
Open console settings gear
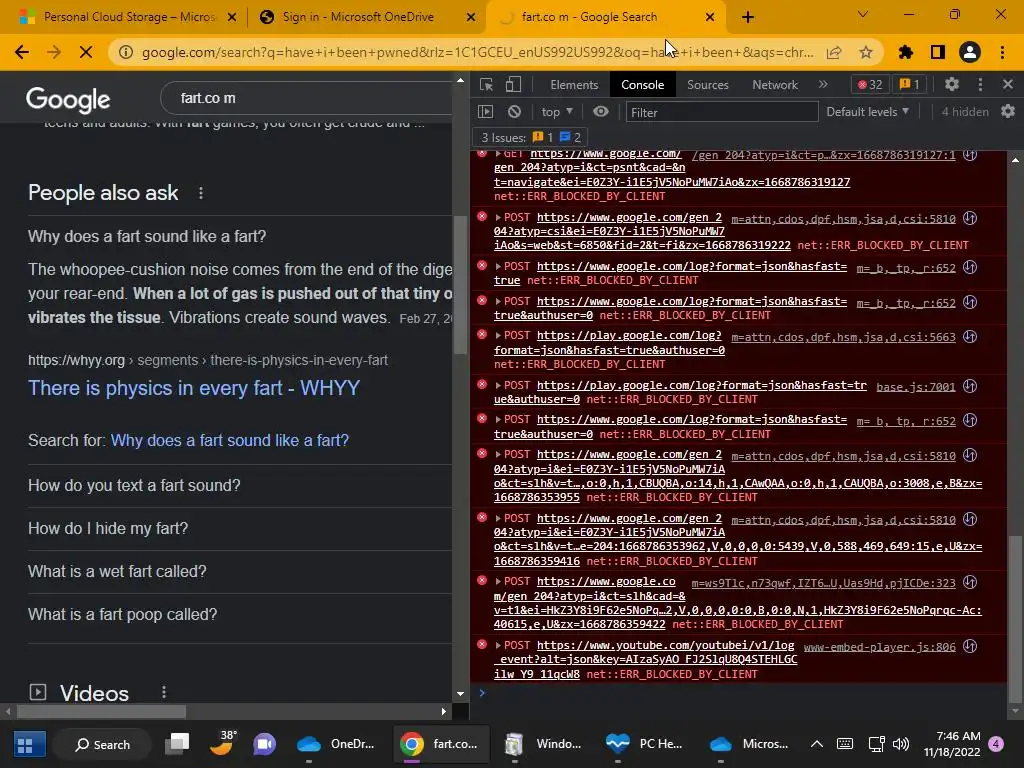pyautogui.click(x=1008, y=112)
